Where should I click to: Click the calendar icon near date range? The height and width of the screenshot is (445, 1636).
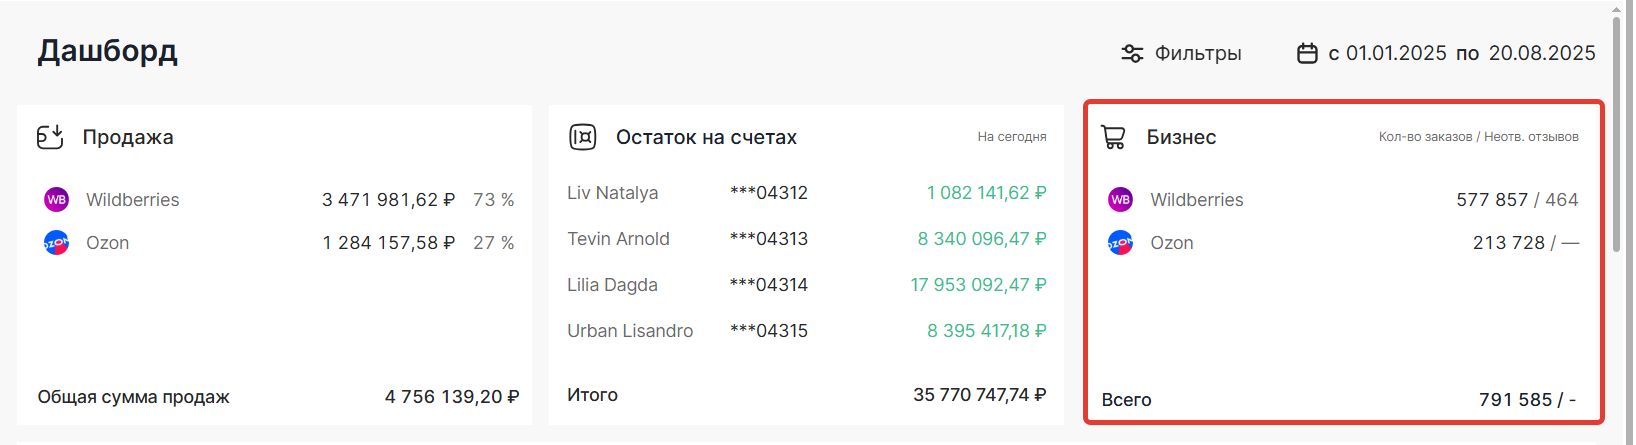(1307, 53)
